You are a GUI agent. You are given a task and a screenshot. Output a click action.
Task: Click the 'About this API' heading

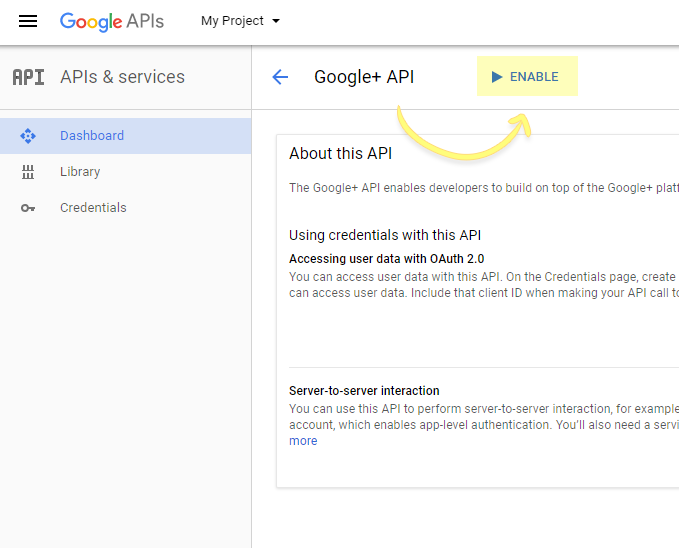coord(341,154)
